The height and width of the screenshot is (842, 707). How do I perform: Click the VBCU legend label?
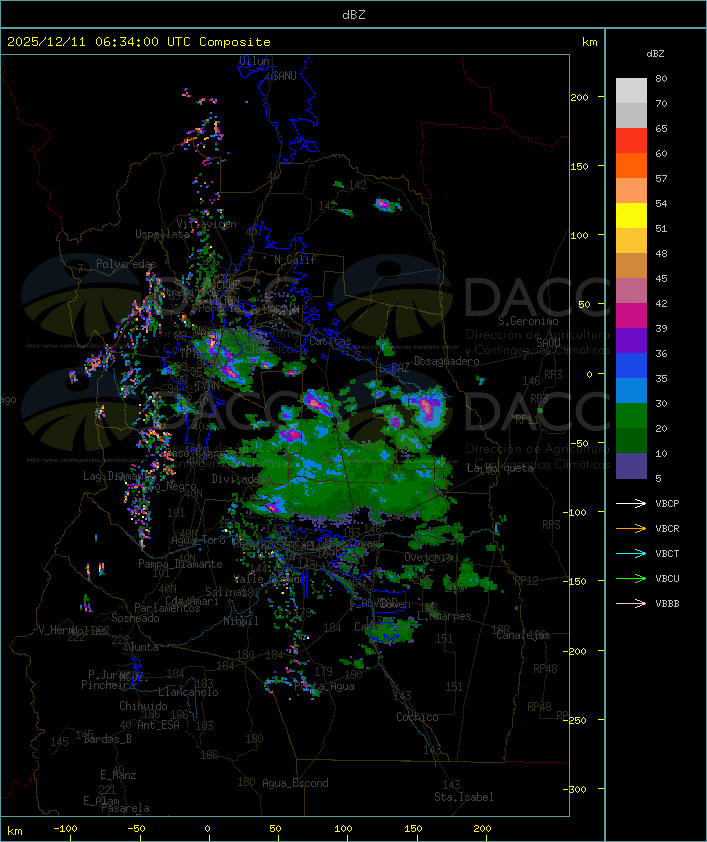[x=667, y=578]
